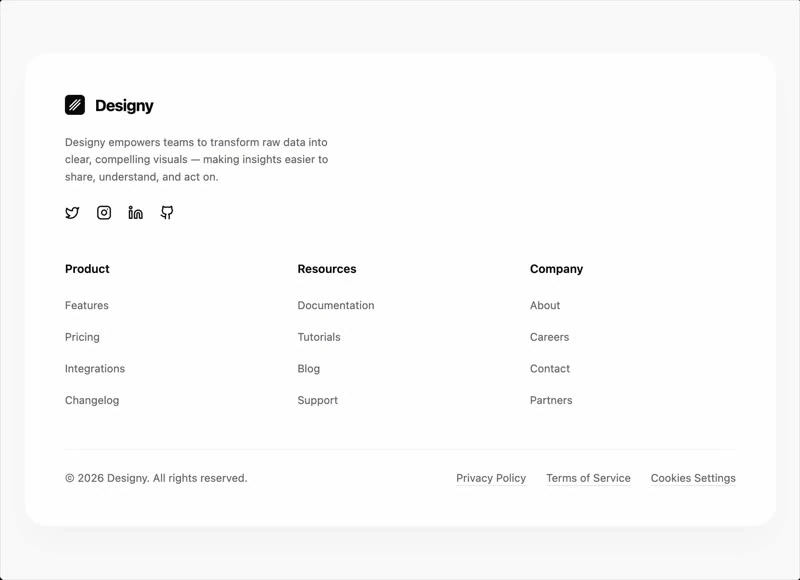The height and width of the screenshot is (580, 800).
Task: Open the Documentation link
Action: point(336,305)
